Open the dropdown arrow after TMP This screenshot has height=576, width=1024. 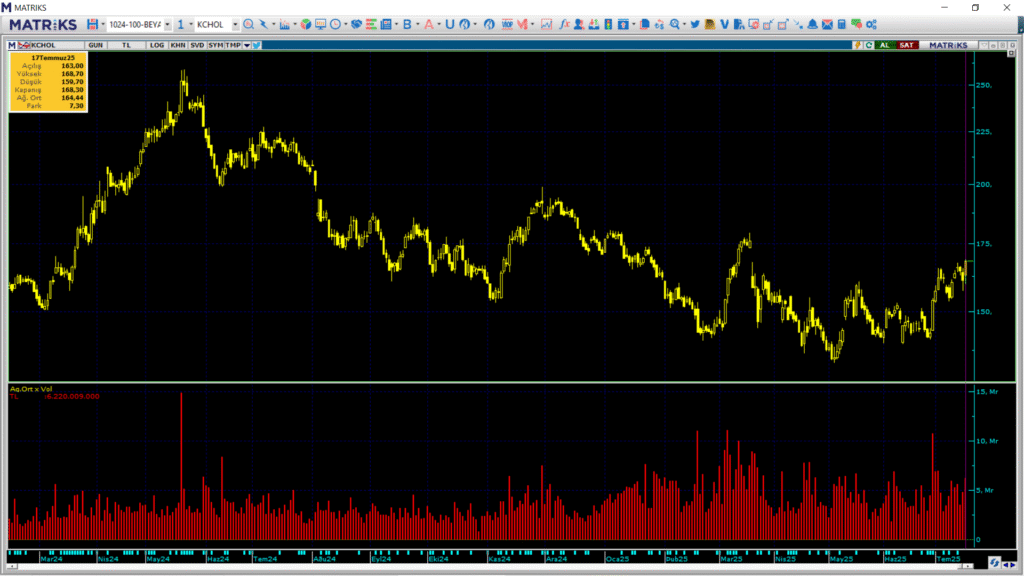(246, 45)
